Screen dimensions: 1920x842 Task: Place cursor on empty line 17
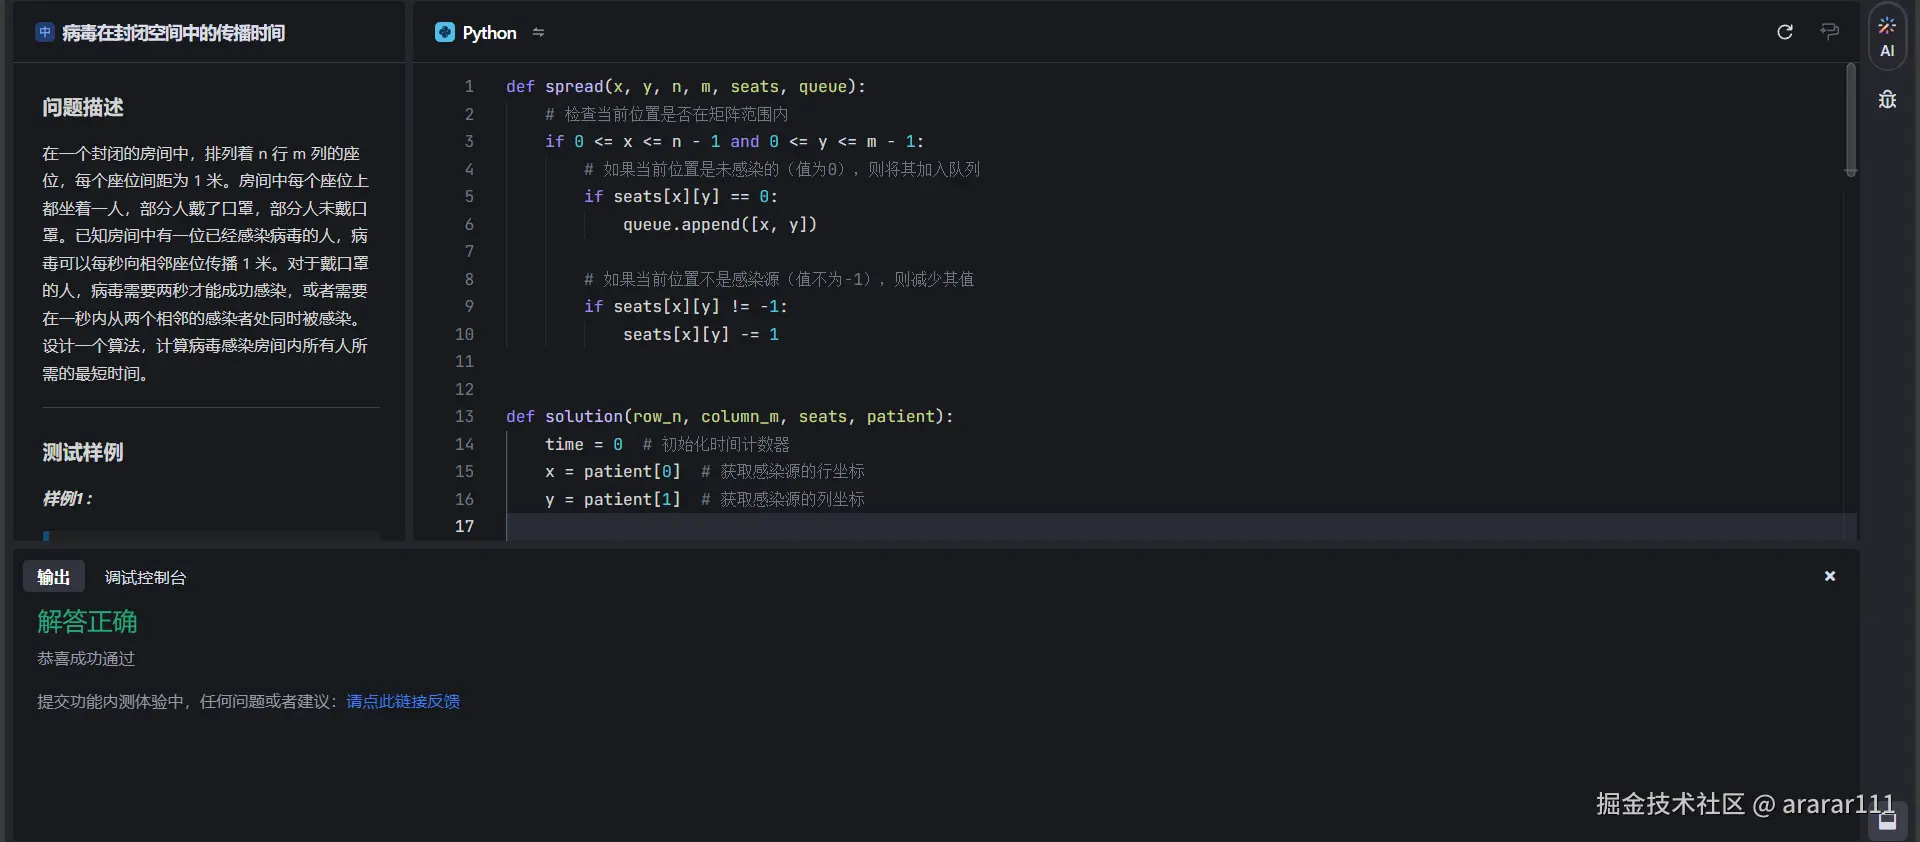1180,526
